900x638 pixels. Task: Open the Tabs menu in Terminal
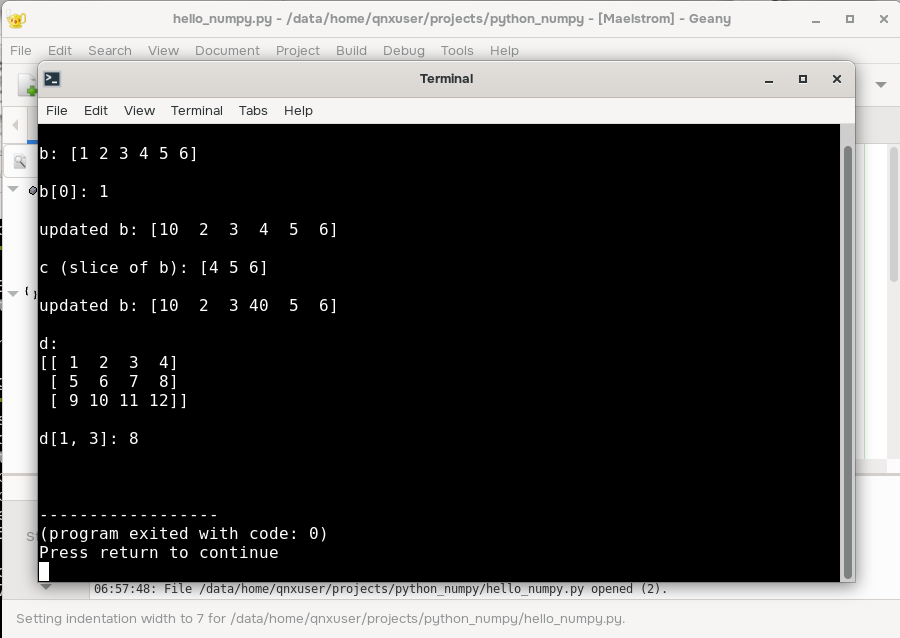click(x=253, y=111)
